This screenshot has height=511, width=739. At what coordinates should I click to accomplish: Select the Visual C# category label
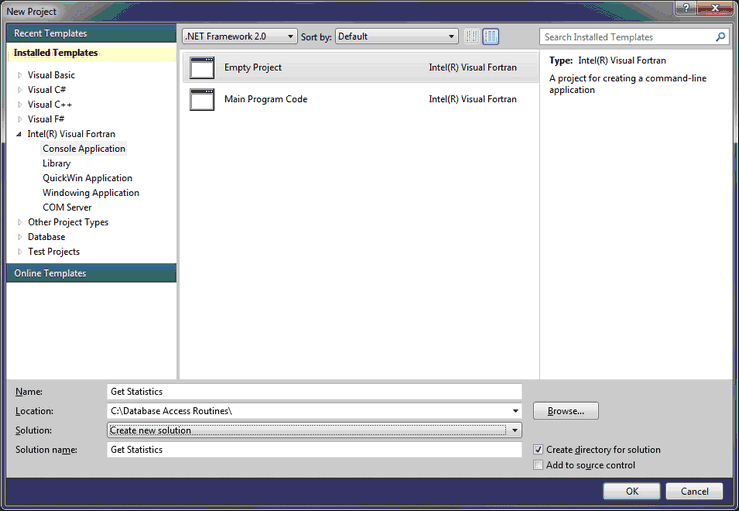click(47, 90)
